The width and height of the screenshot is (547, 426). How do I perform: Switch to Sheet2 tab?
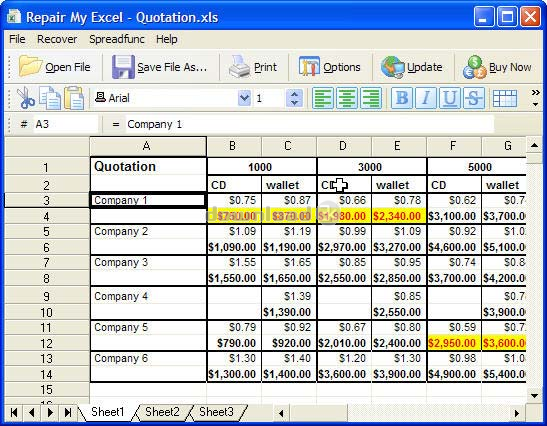(162, 412)
